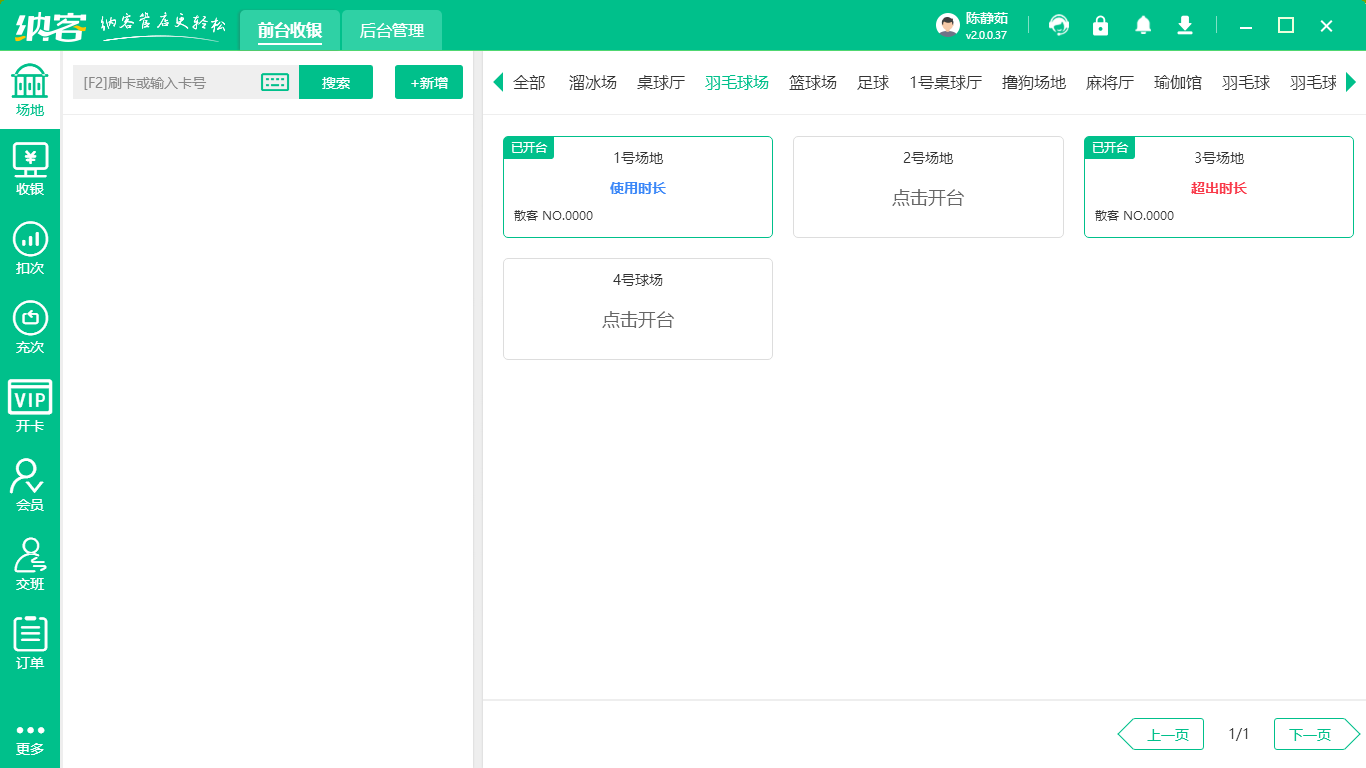Click the user avatar 陈静茹
The width and height of the screenshot is (1366, 768).
click(948, 25)
